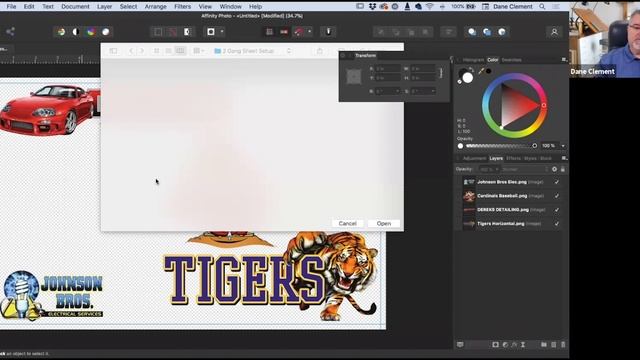Click the color picker eyedropper icon
Screen dimensions: 640x360
[481, 71]
